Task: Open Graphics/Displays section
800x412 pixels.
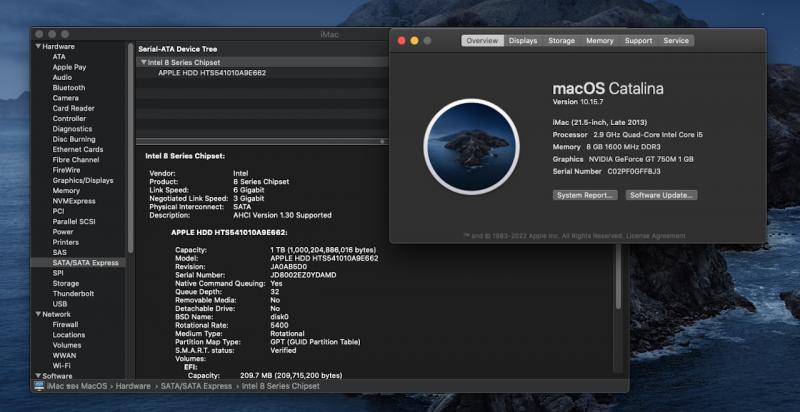Action: click(83, 181)
